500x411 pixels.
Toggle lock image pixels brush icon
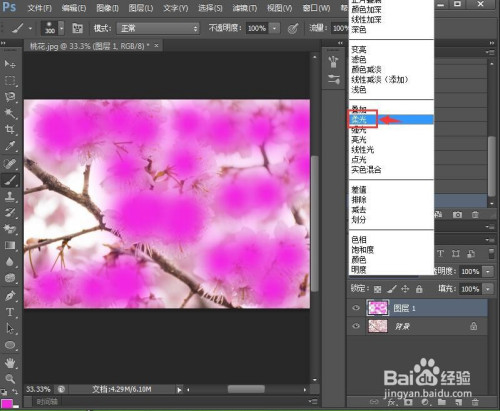(392, 289)
